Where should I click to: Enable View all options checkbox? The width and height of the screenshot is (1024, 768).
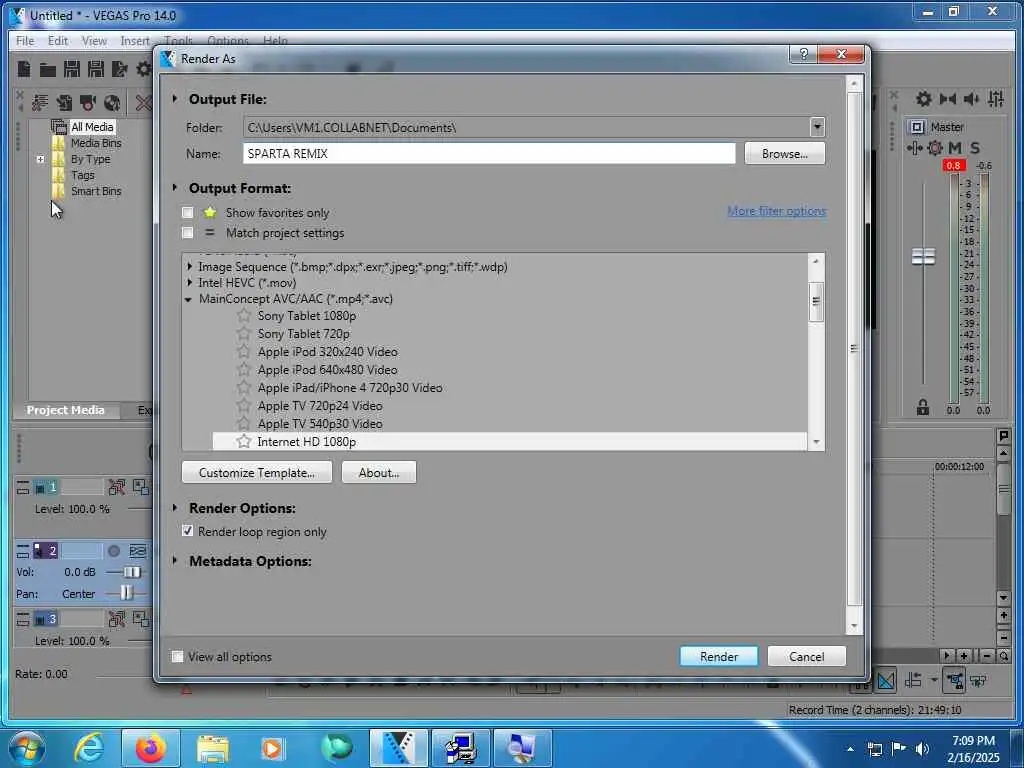(x=177, y=656)
